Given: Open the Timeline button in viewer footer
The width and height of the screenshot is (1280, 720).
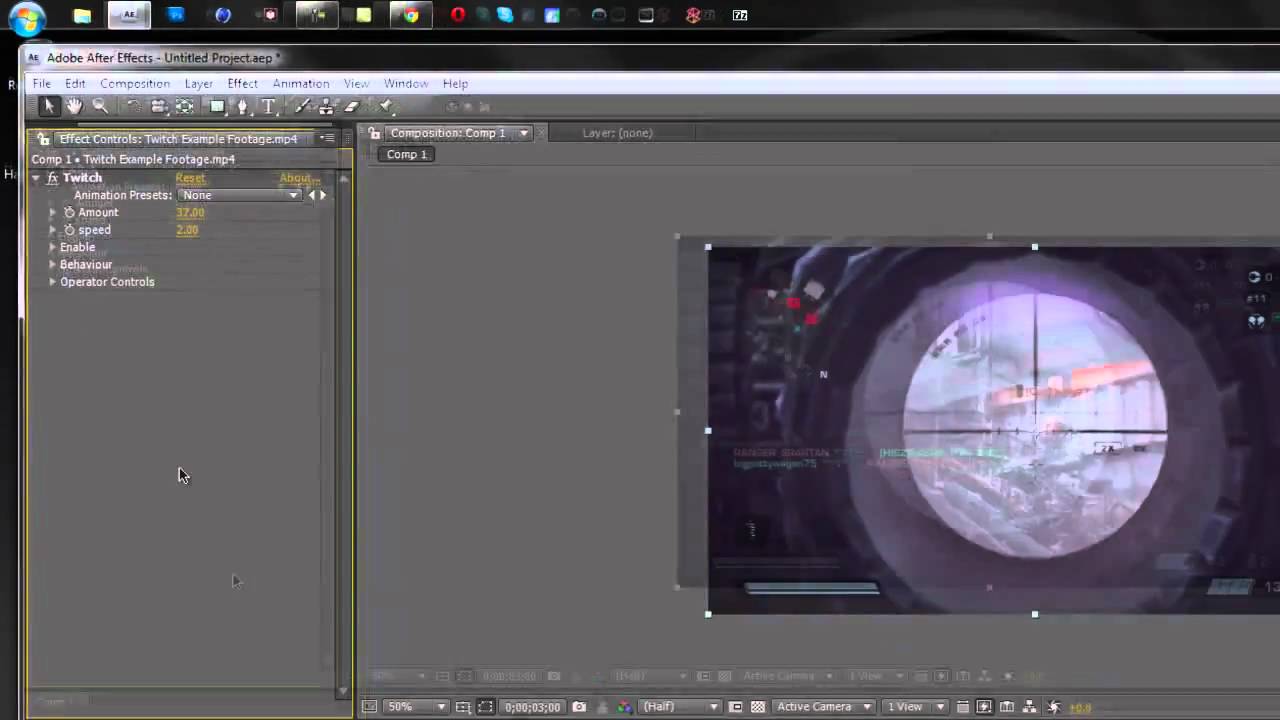Looking at the screenshot, I should click(x=1007, y=707).
